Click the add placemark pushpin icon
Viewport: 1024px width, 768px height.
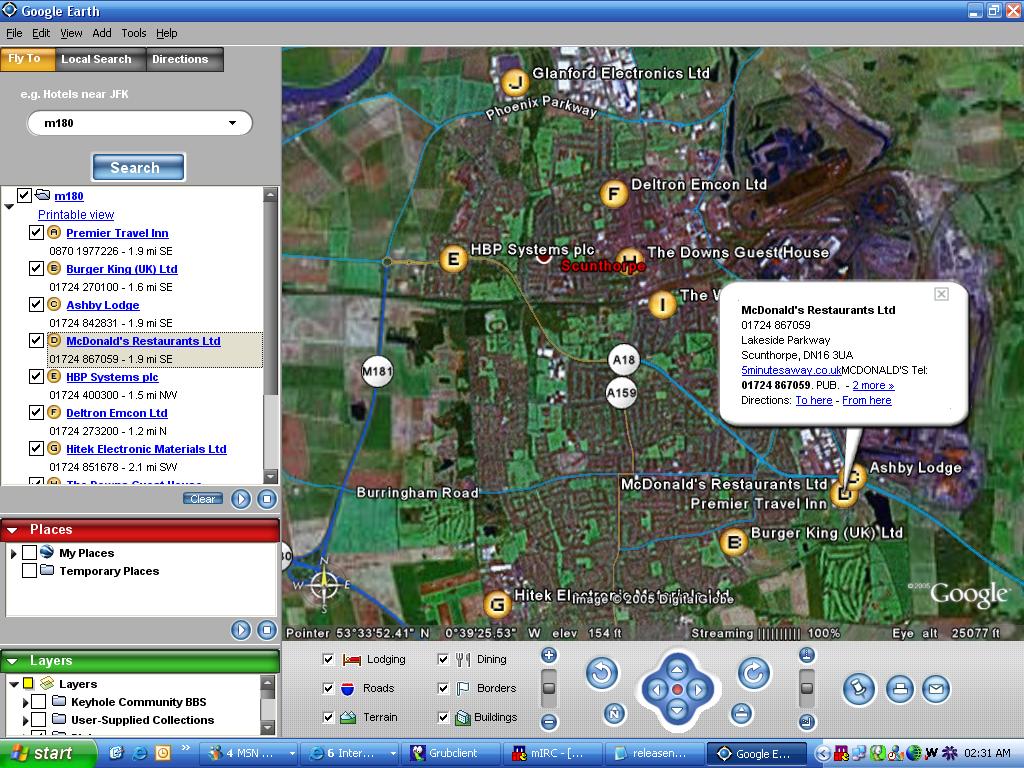[x=858, y=689]
